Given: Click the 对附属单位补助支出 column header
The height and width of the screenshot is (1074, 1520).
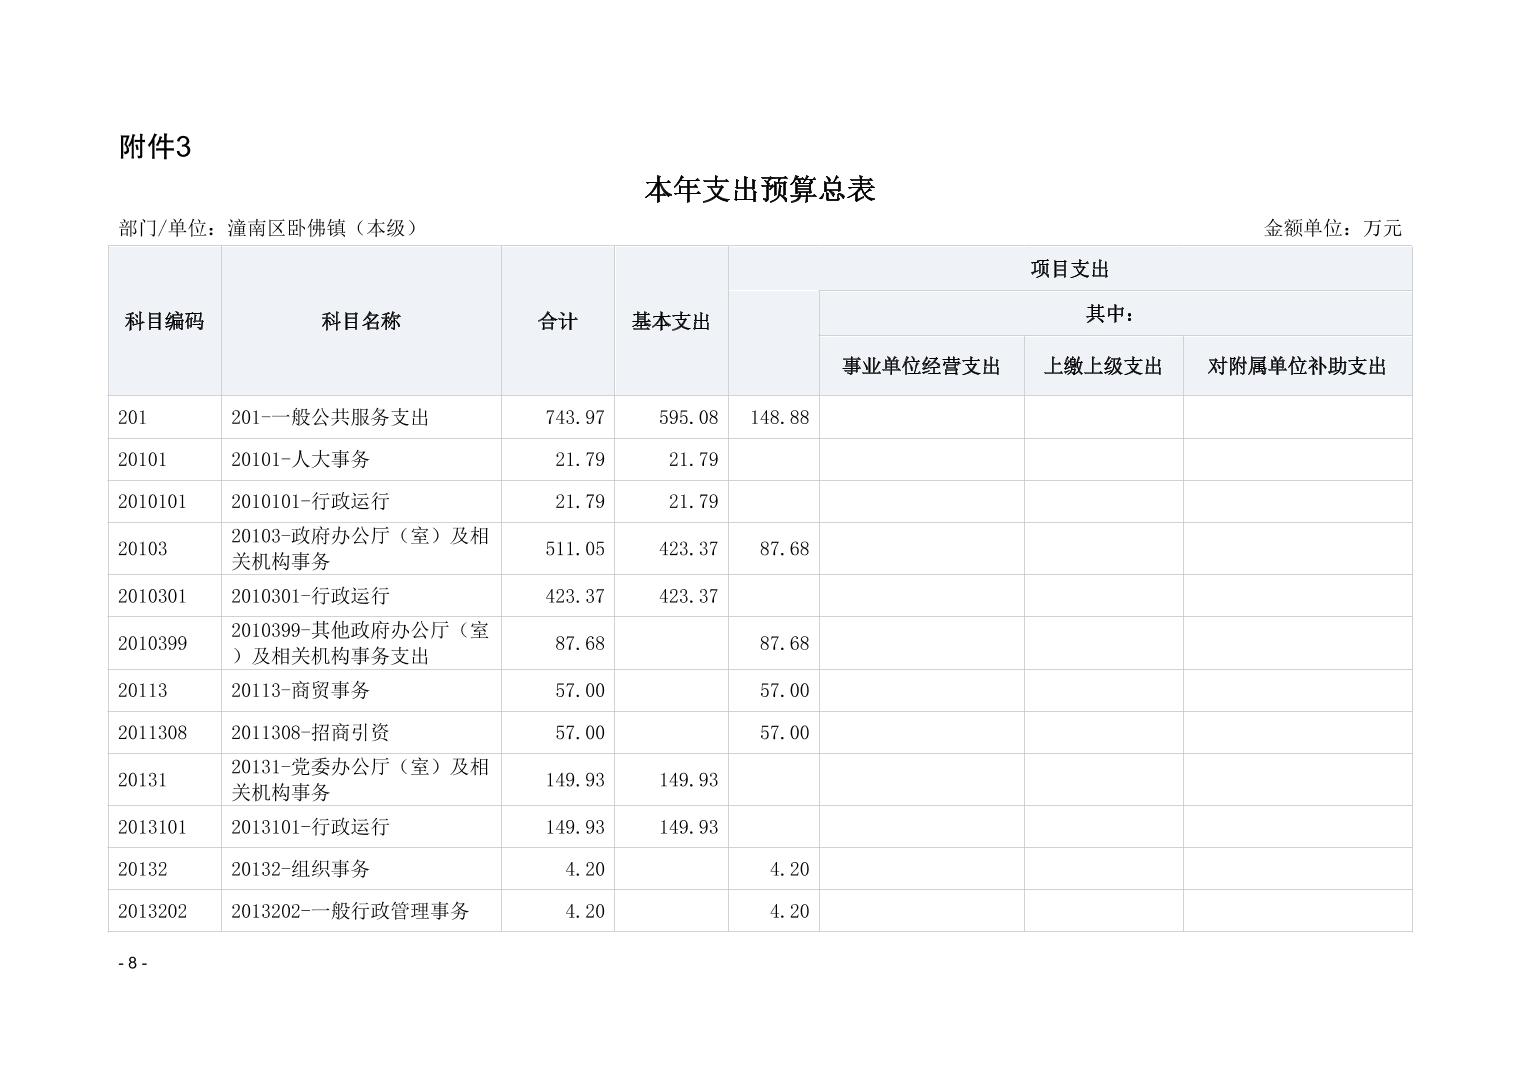Looking at the screenshot, I should tap(1298, 366).
